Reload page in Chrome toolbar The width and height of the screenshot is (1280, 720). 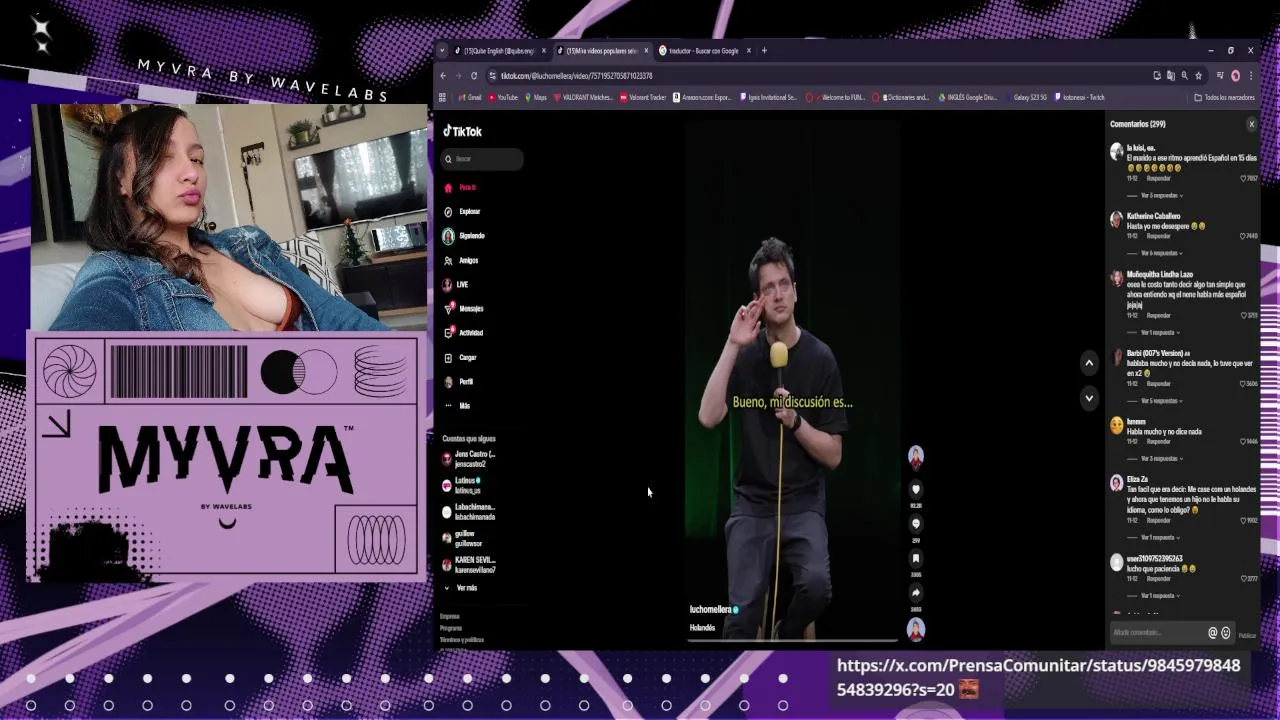tap(474, 76)
